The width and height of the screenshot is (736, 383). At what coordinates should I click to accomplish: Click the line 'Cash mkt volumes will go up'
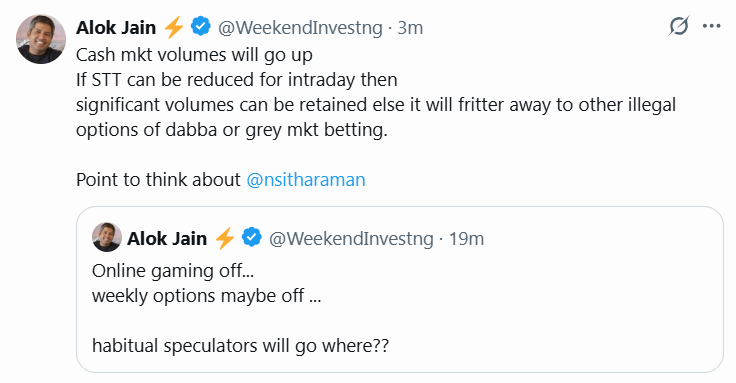(x=194, y=55)
